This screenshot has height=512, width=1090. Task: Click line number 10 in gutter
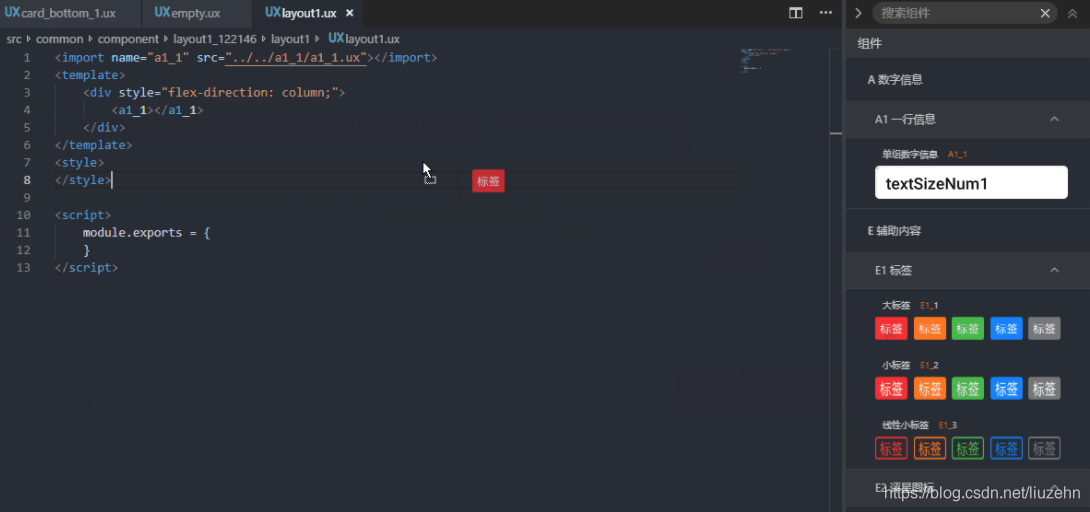click(x=24, y=215)
